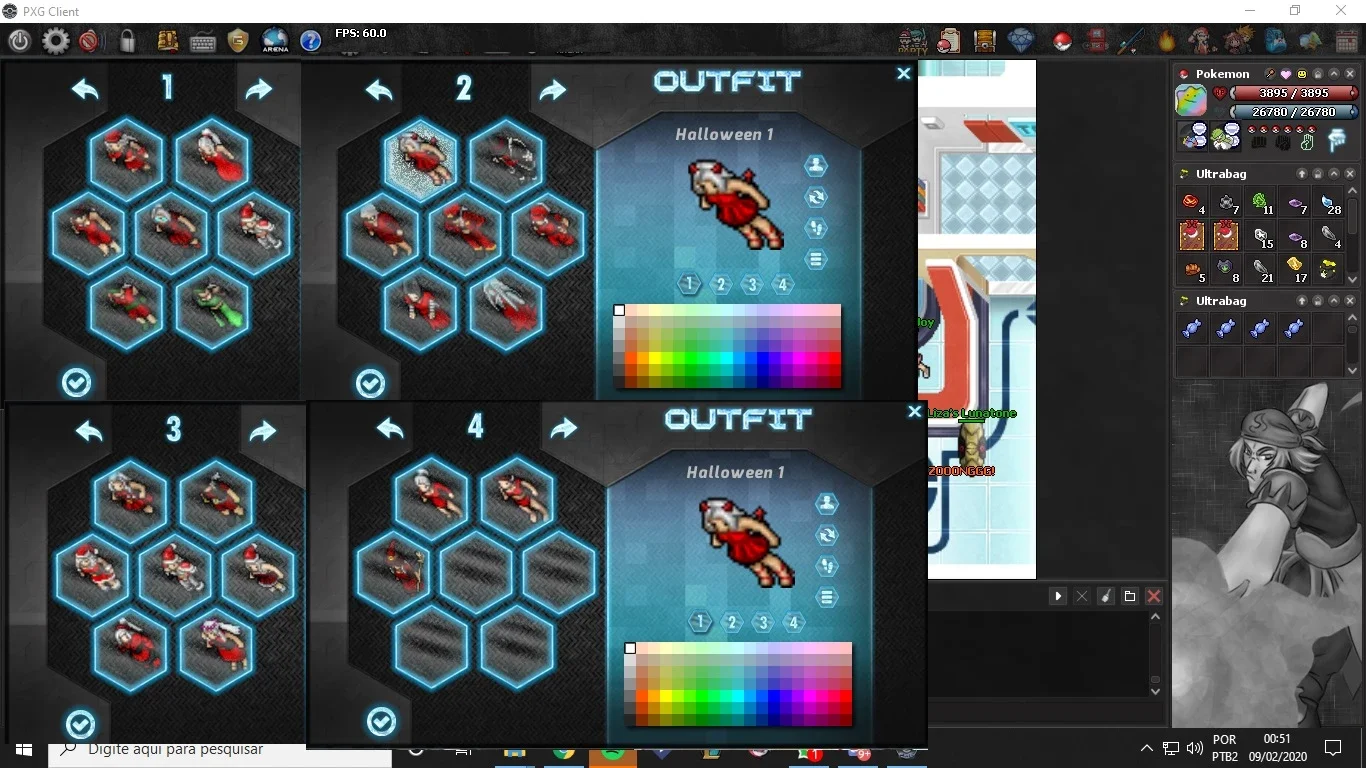Go to next page beside number 4
Screen dimensions: 1366x768
pos(564,428)
